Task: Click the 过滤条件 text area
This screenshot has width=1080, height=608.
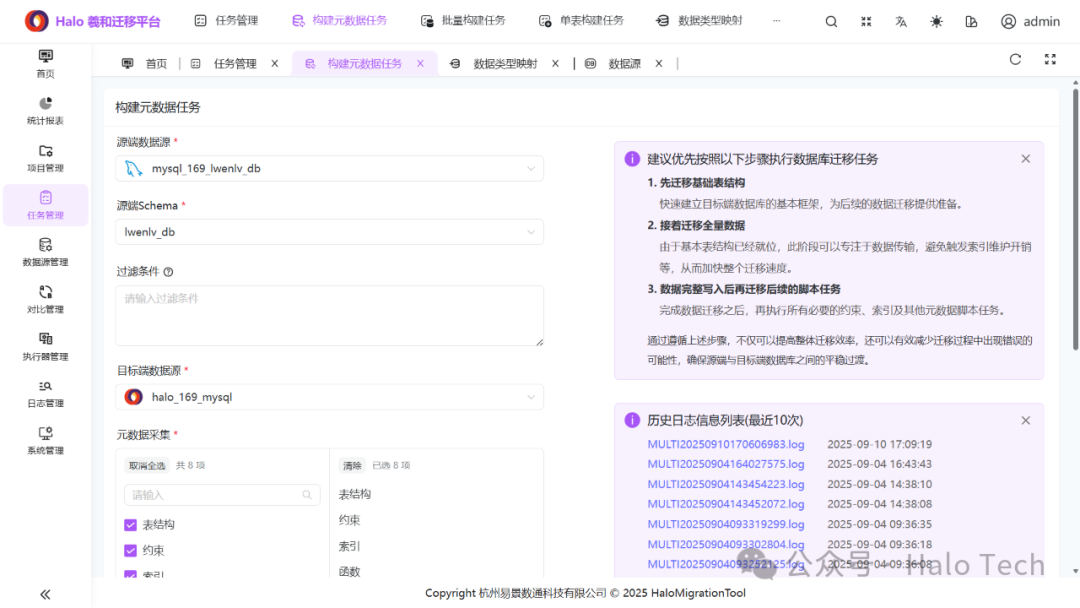Action: click(329, 315)
